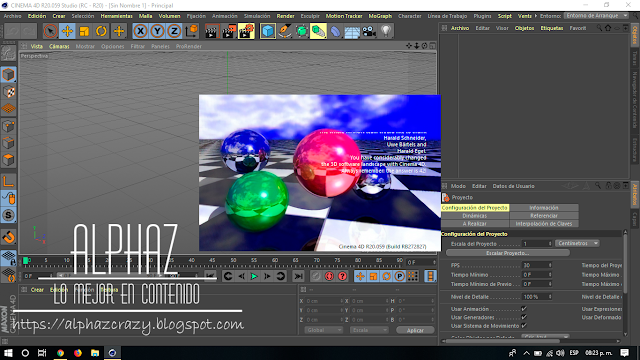Add a camera object from the toolbar
The width and height of the screenshot is (640, 360).
point(369,31)
